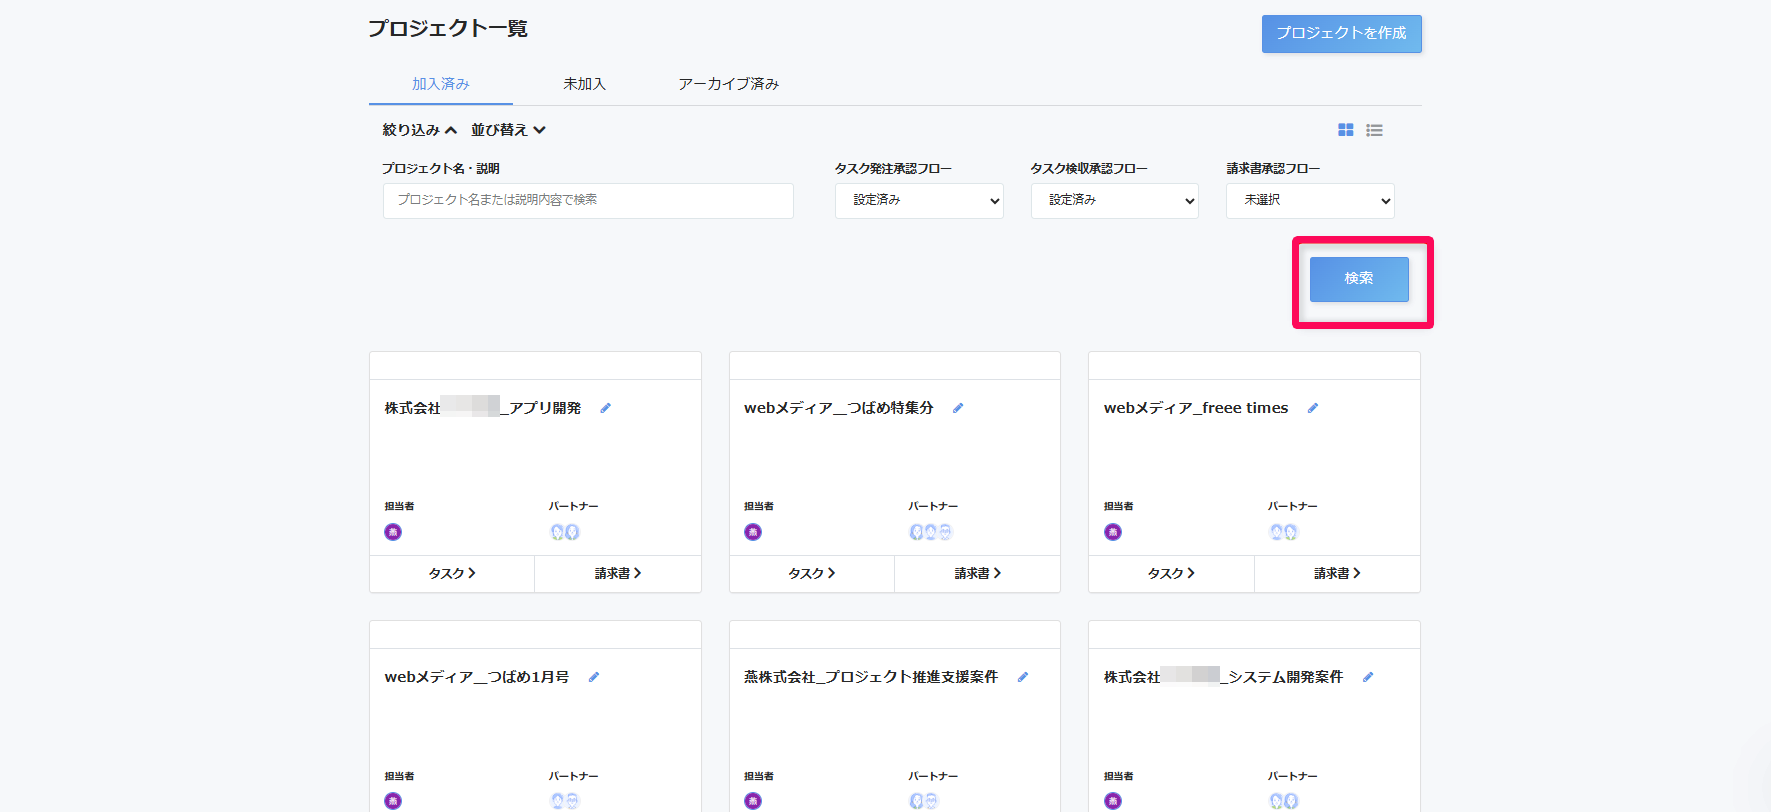Click the 検索 search button
The height and width of the screenshot is (812, 1771).
click(x=1359, y=279)
